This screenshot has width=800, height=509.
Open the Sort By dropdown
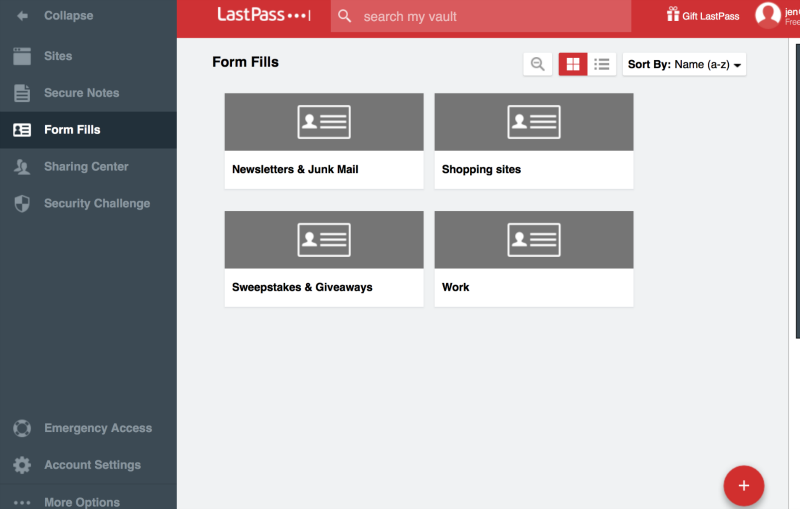point(684,64)
